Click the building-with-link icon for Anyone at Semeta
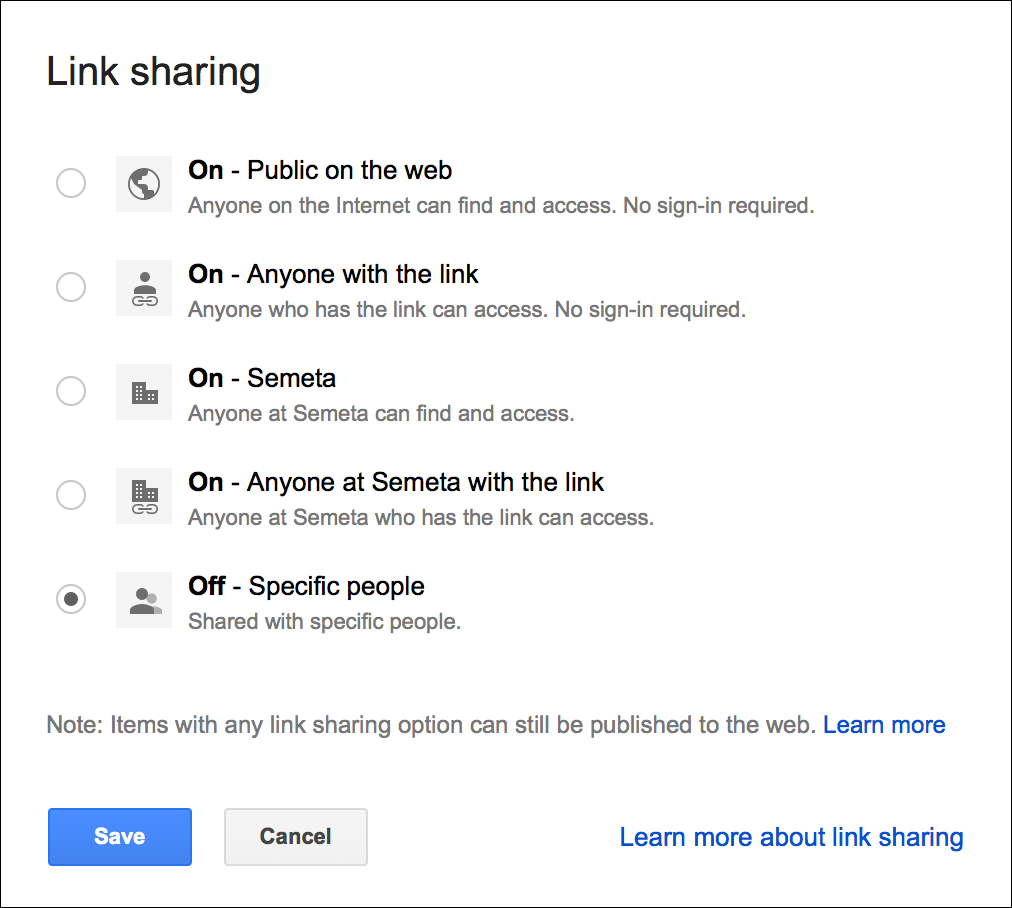 pyautogui.click(x=144, y=496)
